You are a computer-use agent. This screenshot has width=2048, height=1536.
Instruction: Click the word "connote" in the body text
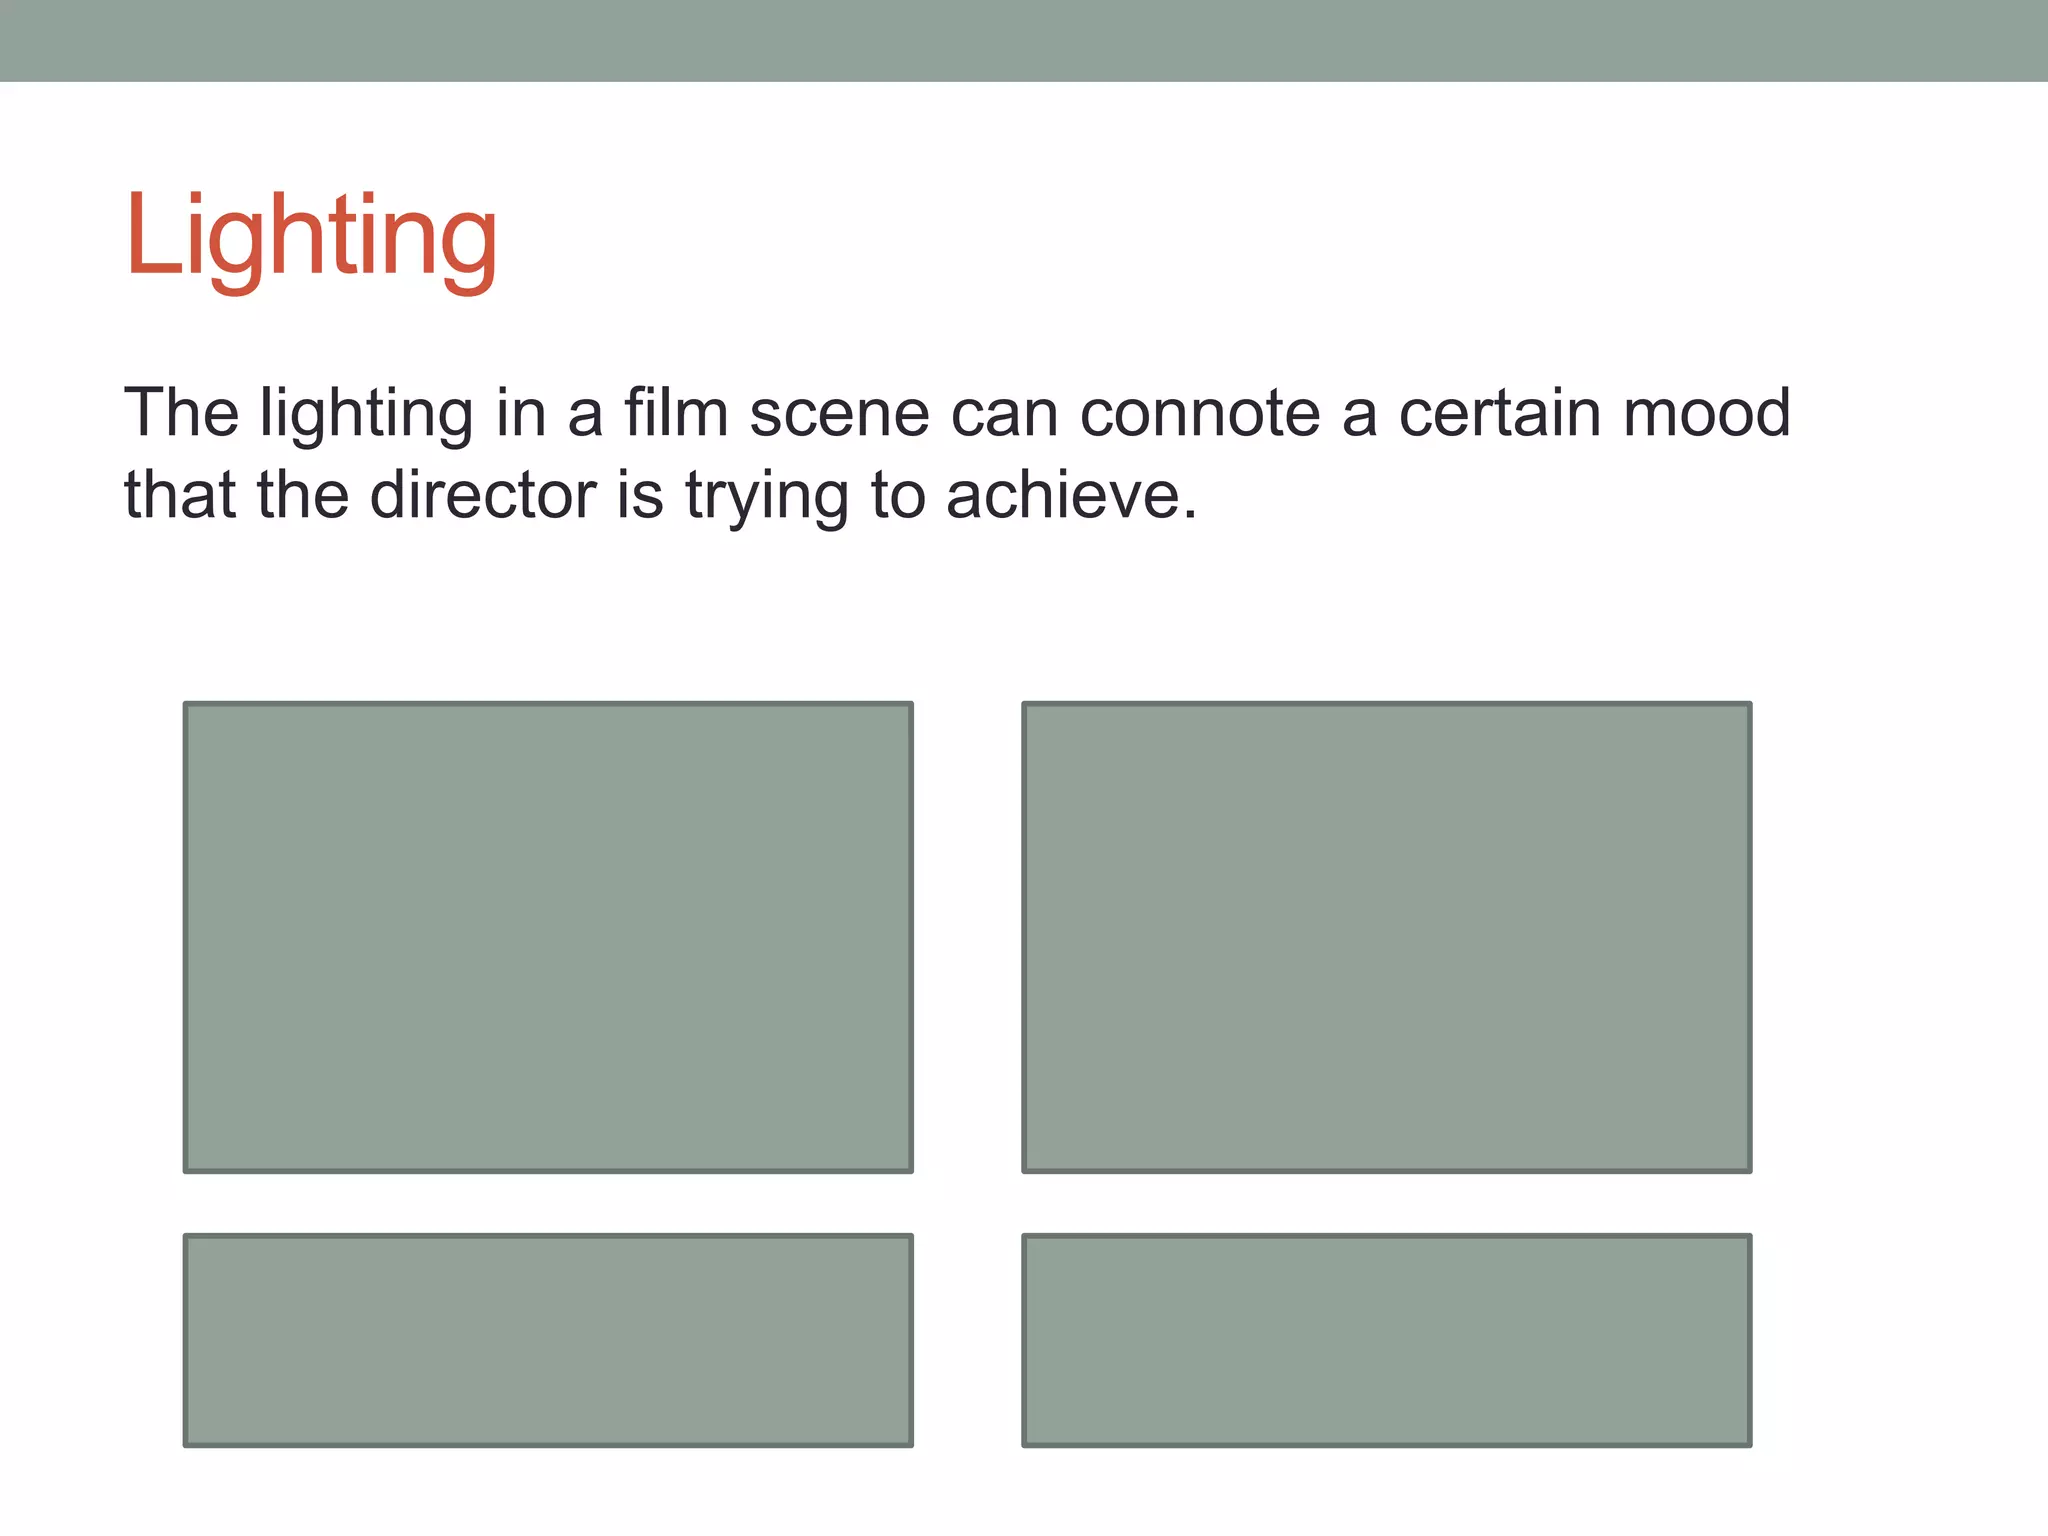1200,413
